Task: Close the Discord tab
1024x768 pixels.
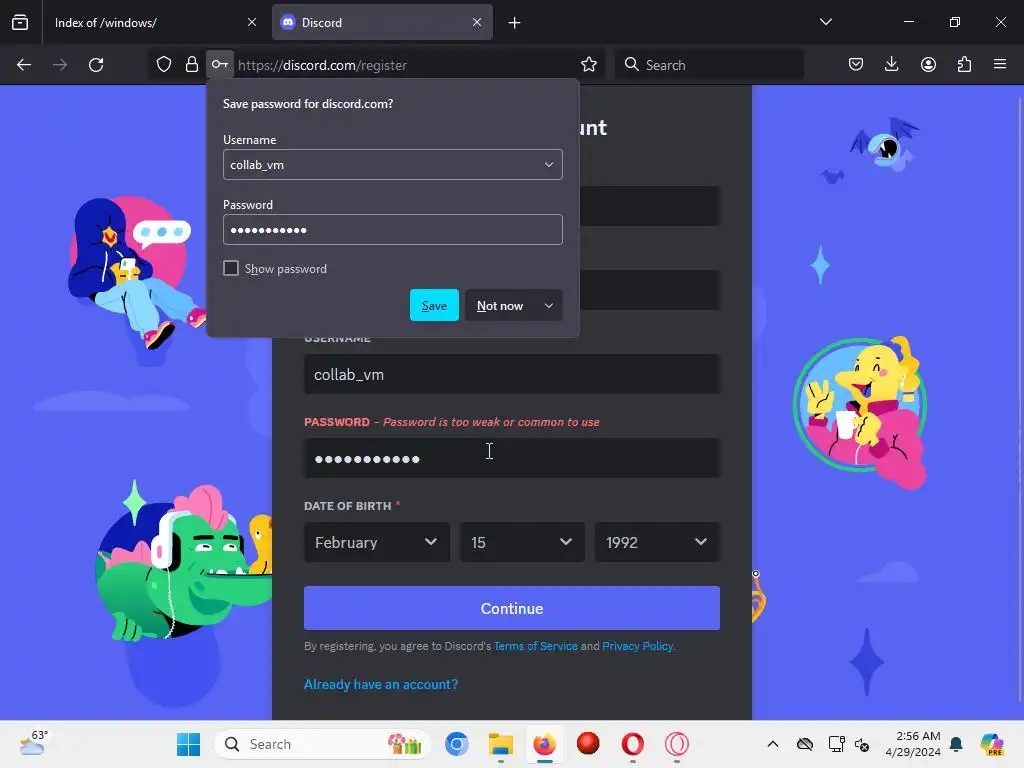Action: [x=477, y=22]
